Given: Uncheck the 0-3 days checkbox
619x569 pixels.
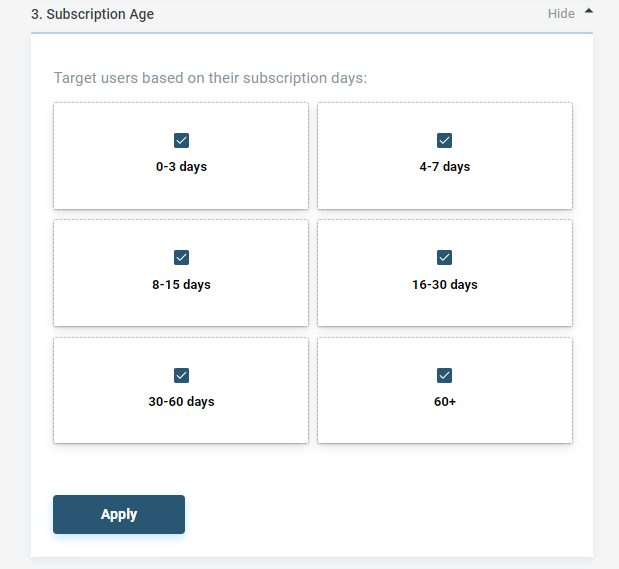Looking at the screenshot, I should 181,141.
